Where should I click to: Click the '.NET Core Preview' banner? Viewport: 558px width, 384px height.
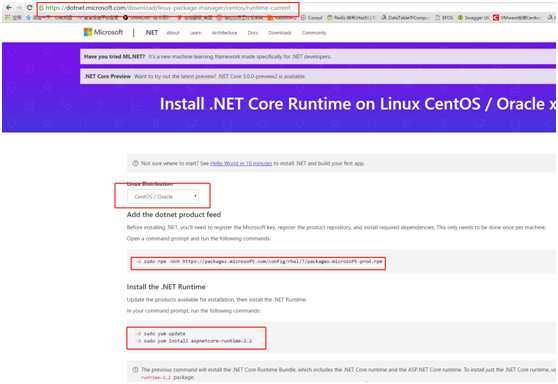318,77
